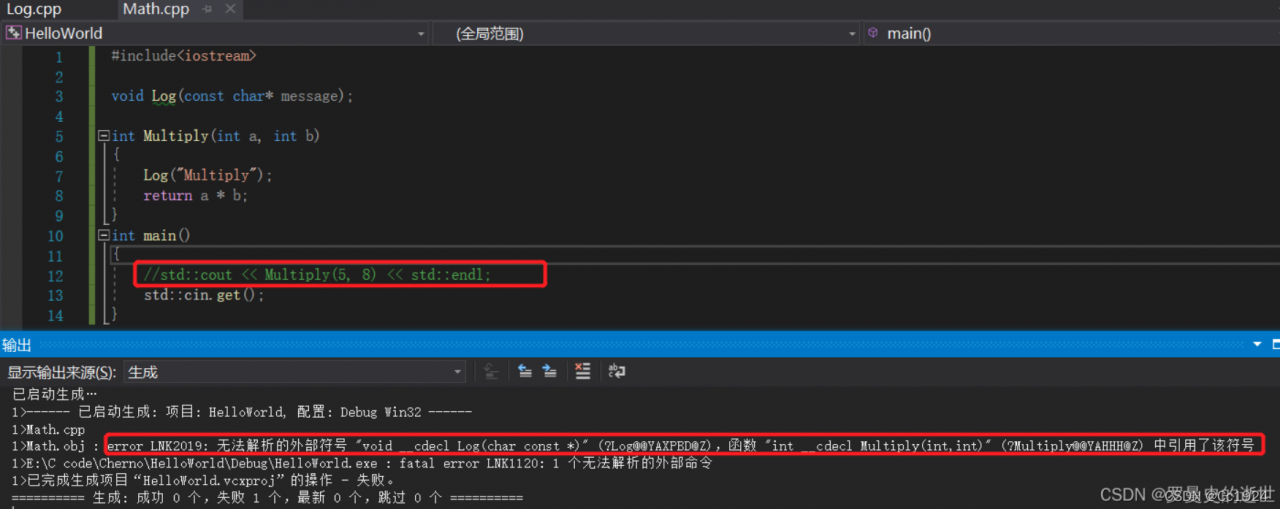This screenshot has width=1280, height=509.
Task: Click the Log("Multiply") call line
Action: [x=208, y=175]
